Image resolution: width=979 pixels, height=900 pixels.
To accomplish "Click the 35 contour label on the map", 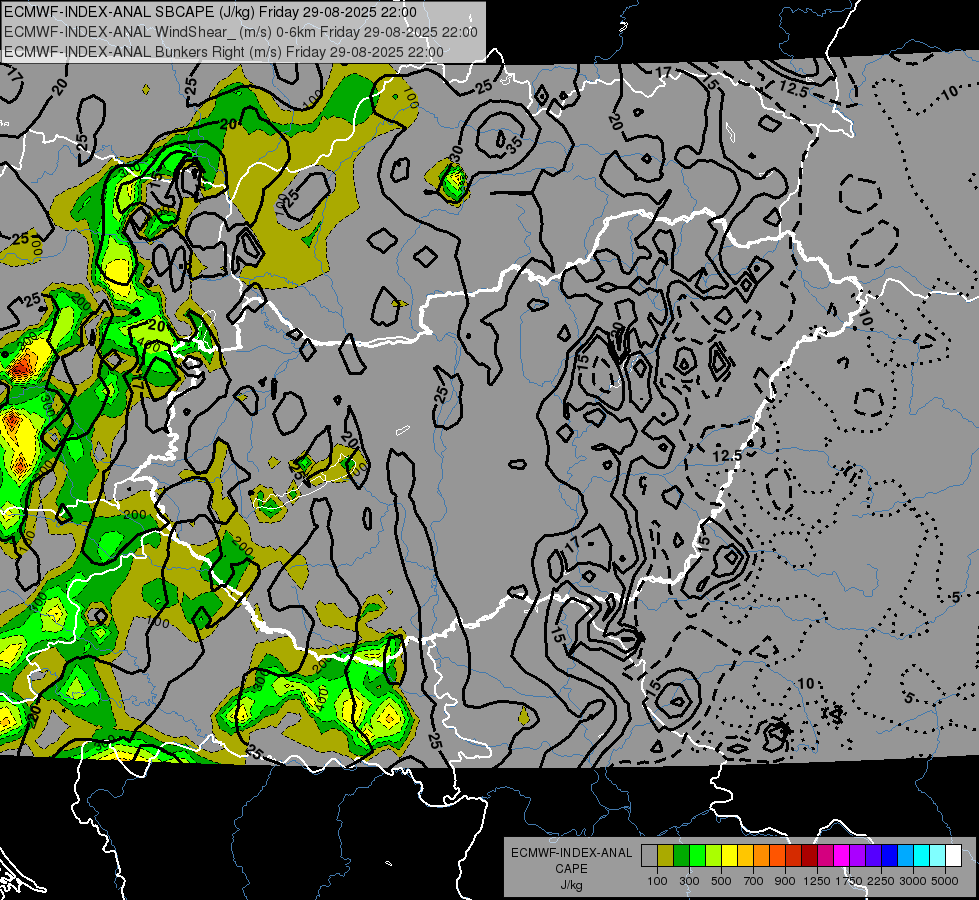I will [x=514, y=145].
